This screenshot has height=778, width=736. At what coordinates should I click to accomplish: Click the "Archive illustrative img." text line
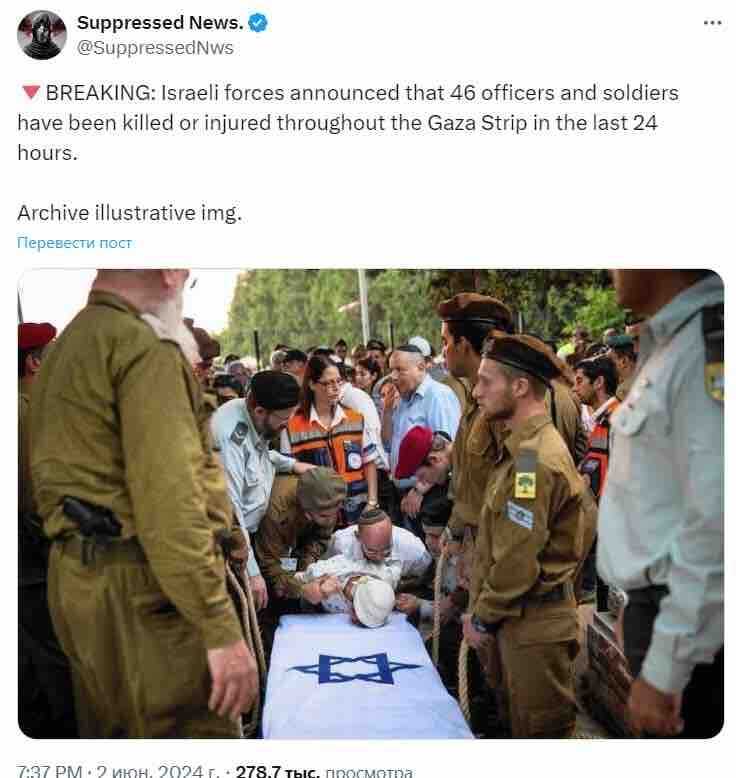(130, 213)
